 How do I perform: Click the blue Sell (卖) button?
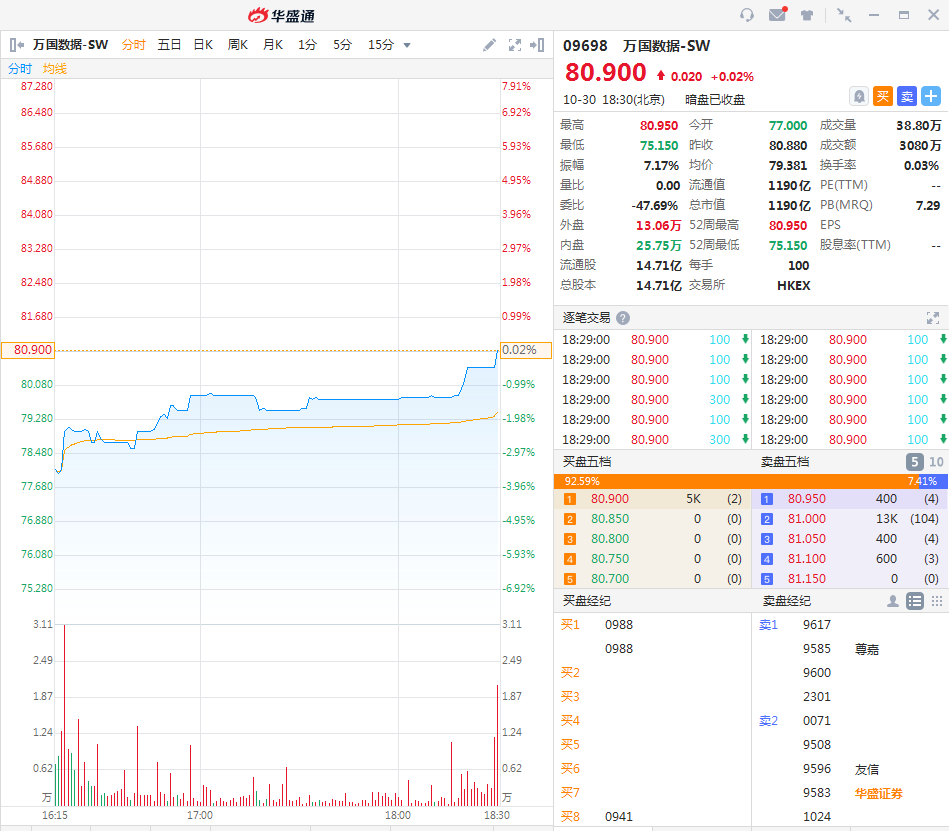(x=907, y=96)
